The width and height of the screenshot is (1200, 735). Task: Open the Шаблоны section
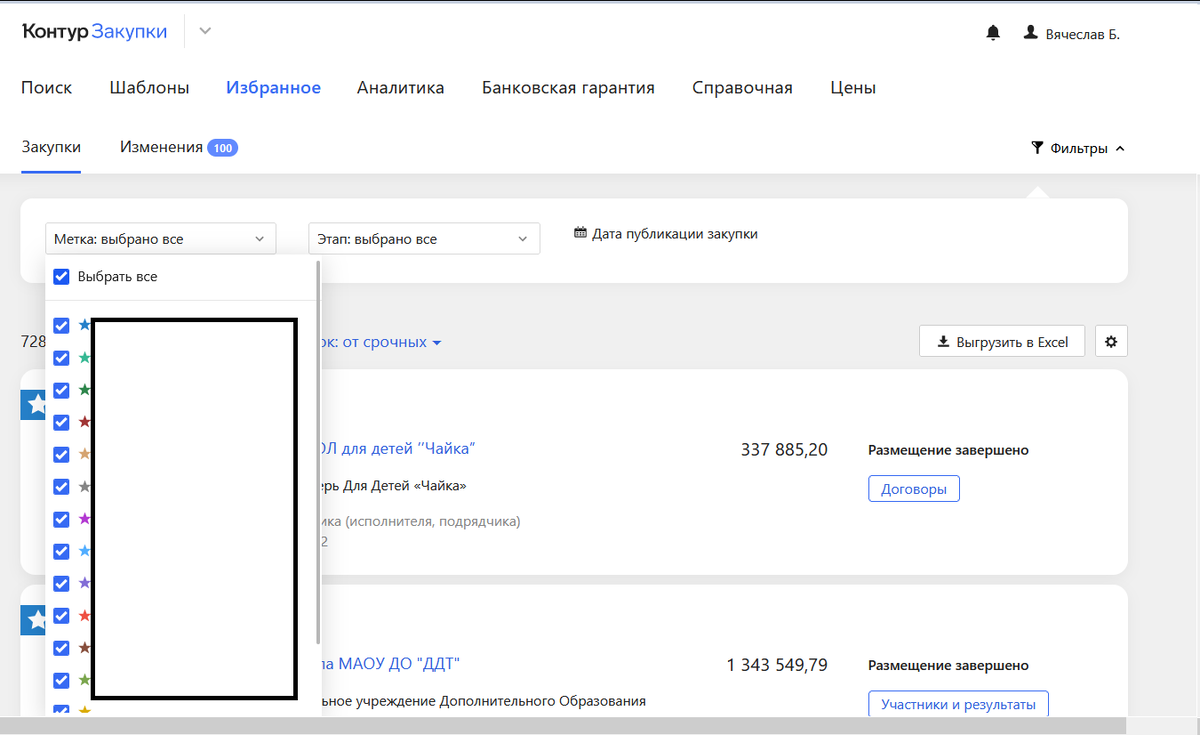[149, 88]
